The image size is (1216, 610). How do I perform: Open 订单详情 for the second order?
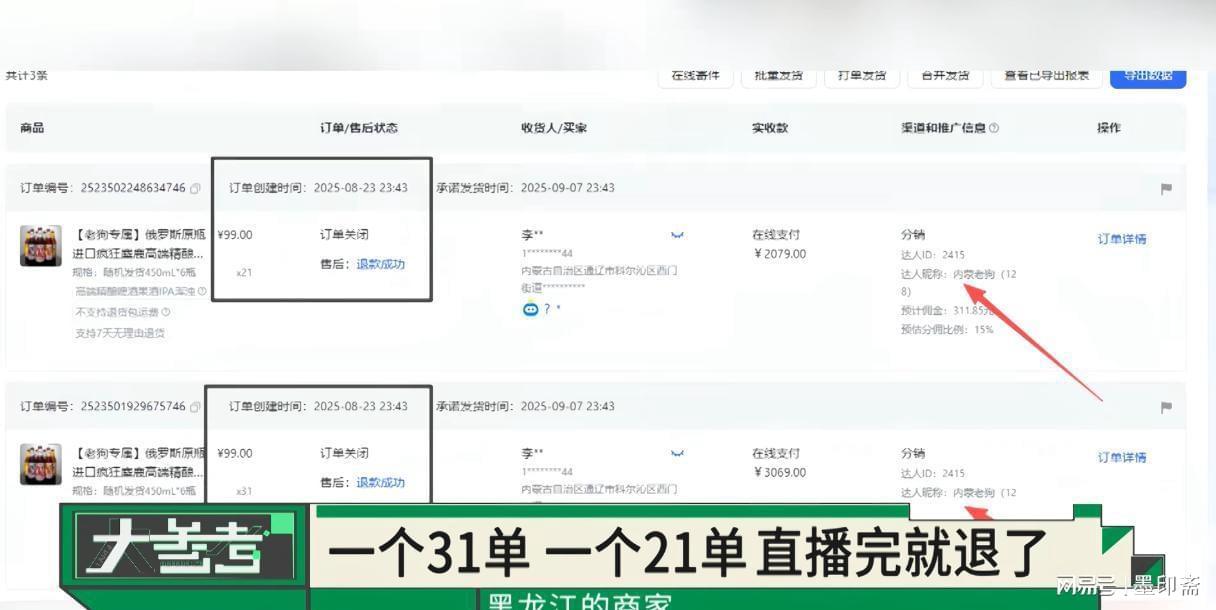1121,457
